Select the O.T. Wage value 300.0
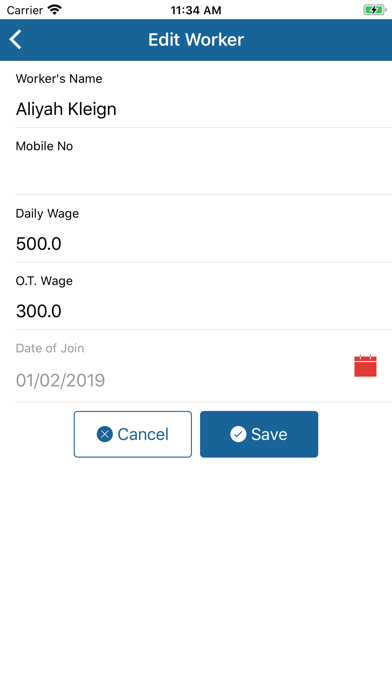 (x=39, y=312)
